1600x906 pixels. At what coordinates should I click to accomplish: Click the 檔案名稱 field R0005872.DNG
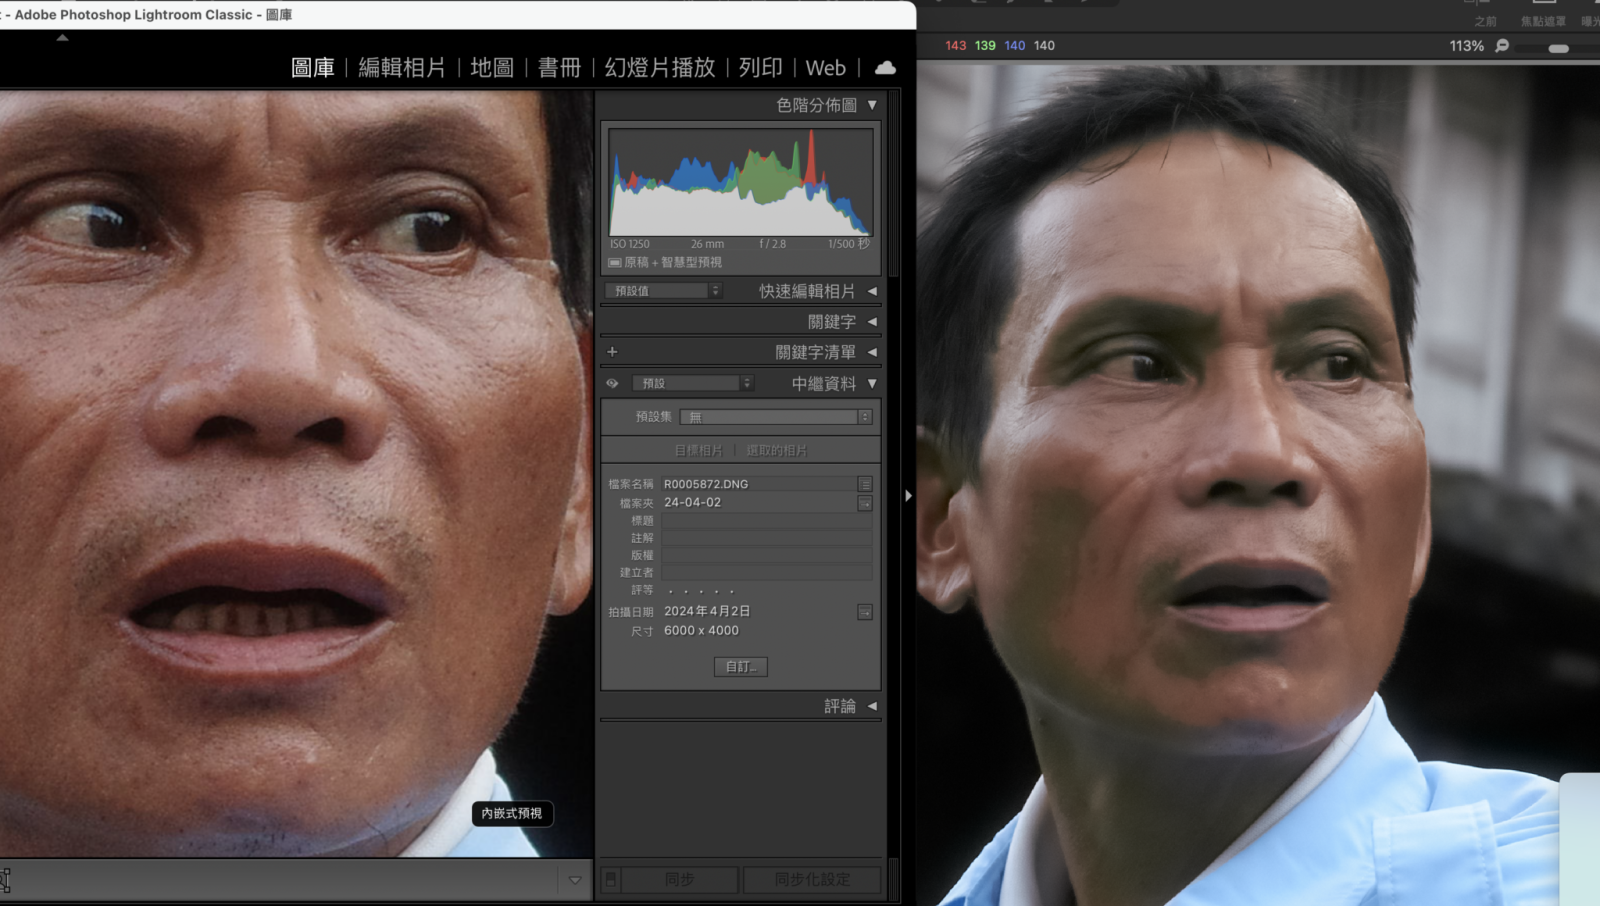(x=758, y=484)
